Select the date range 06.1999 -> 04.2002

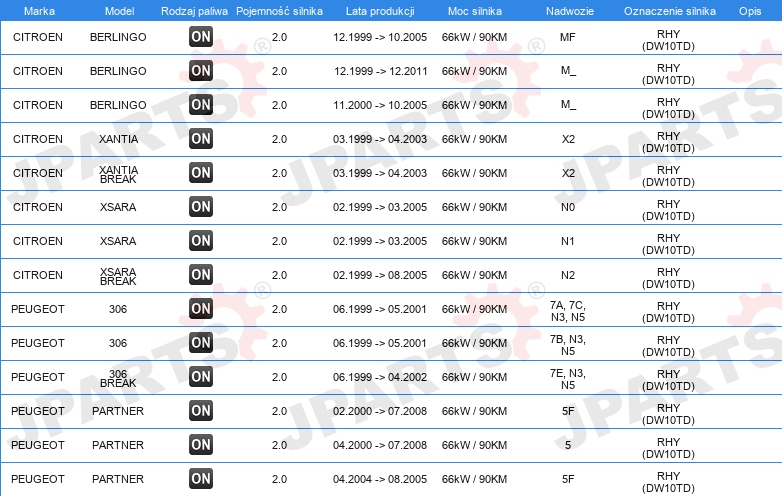coord(380,377)
